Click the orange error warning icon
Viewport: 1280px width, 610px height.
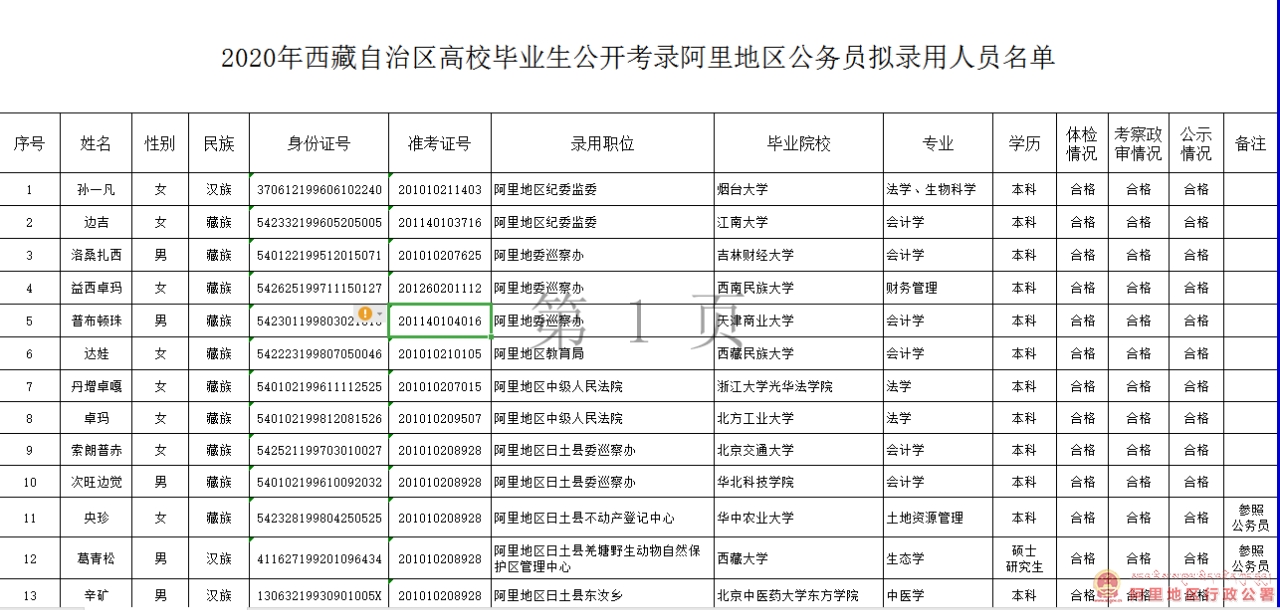pos(365,314)
